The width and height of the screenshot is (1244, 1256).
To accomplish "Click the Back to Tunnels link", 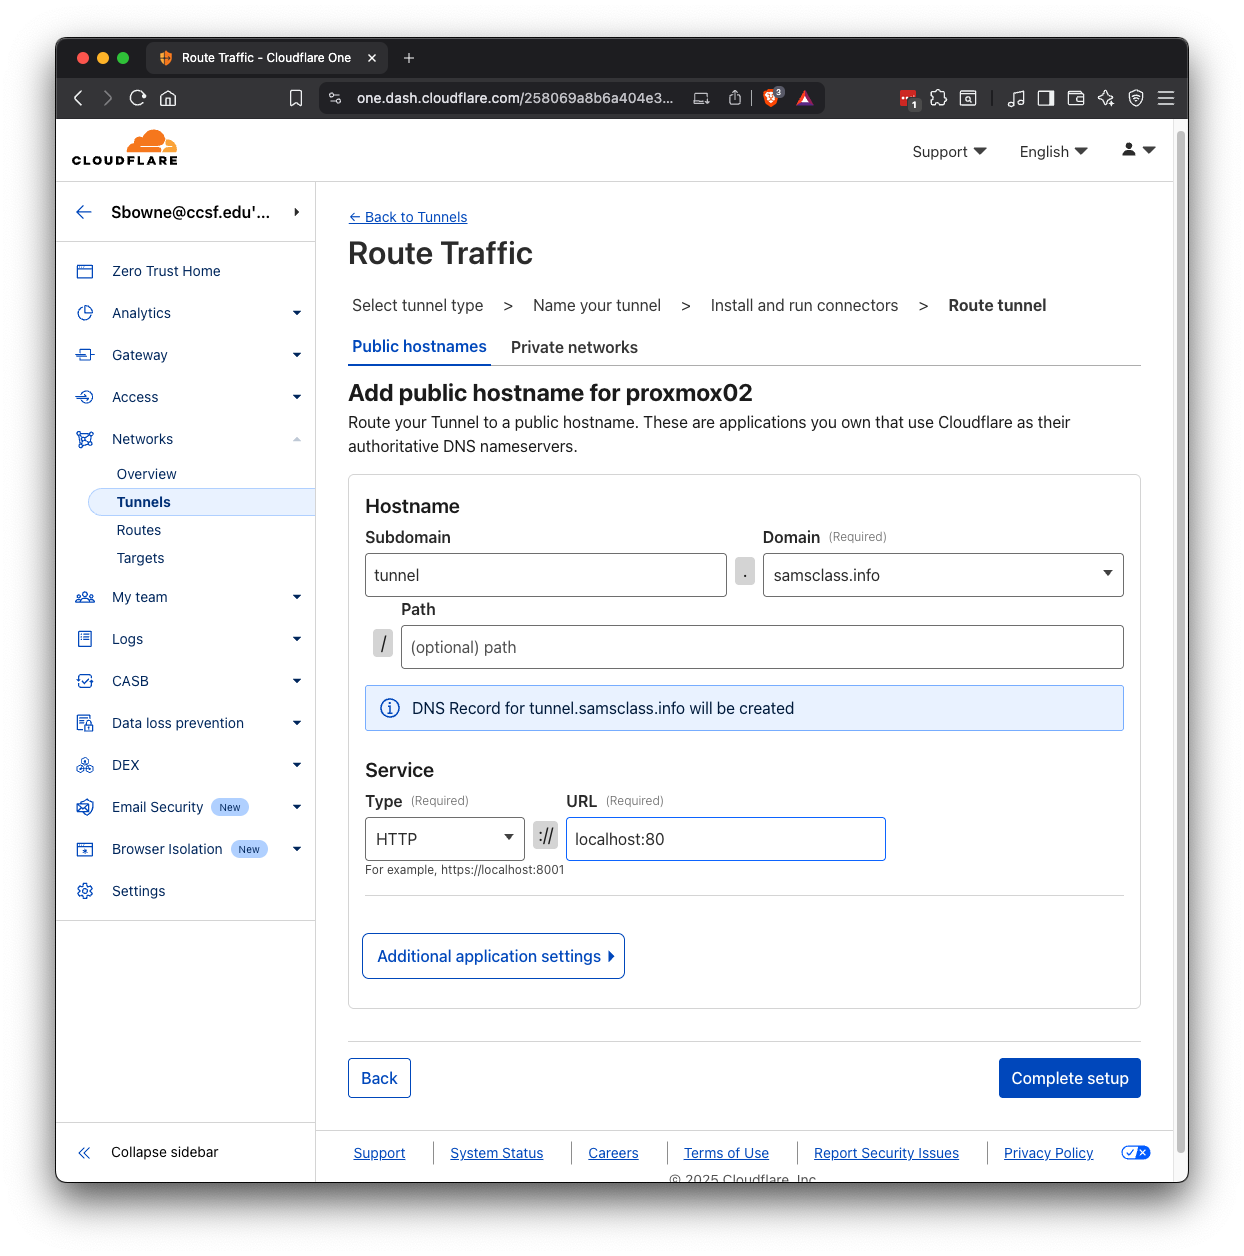I will pyautogui.click(x=408, y=217).
